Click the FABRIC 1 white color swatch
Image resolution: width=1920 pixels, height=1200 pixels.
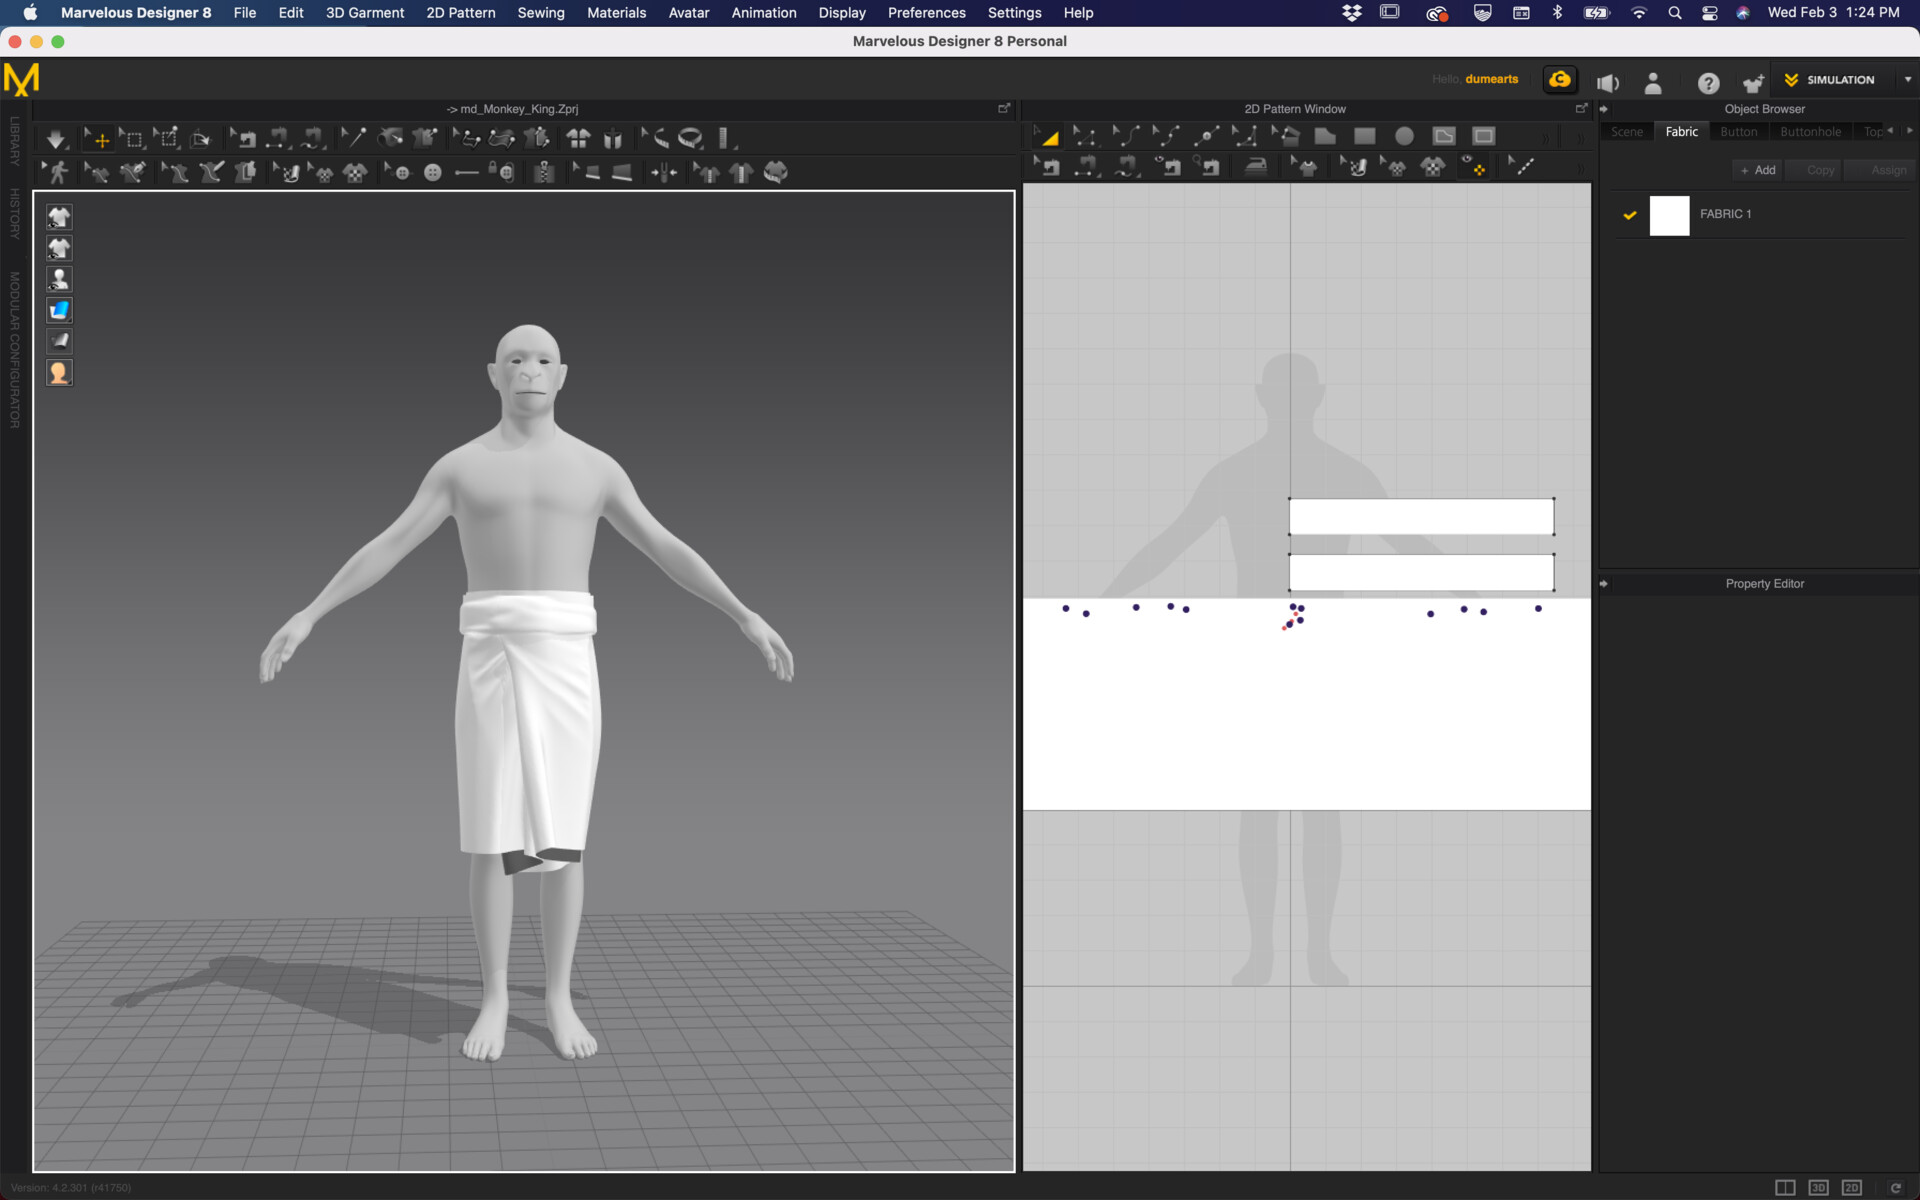coord(1669,216)
